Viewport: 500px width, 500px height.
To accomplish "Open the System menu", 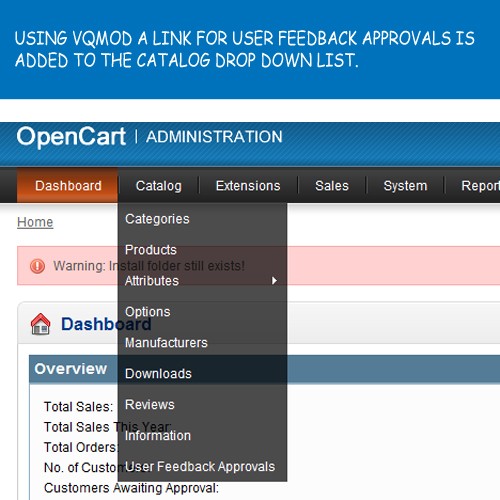I will (405, 186).
